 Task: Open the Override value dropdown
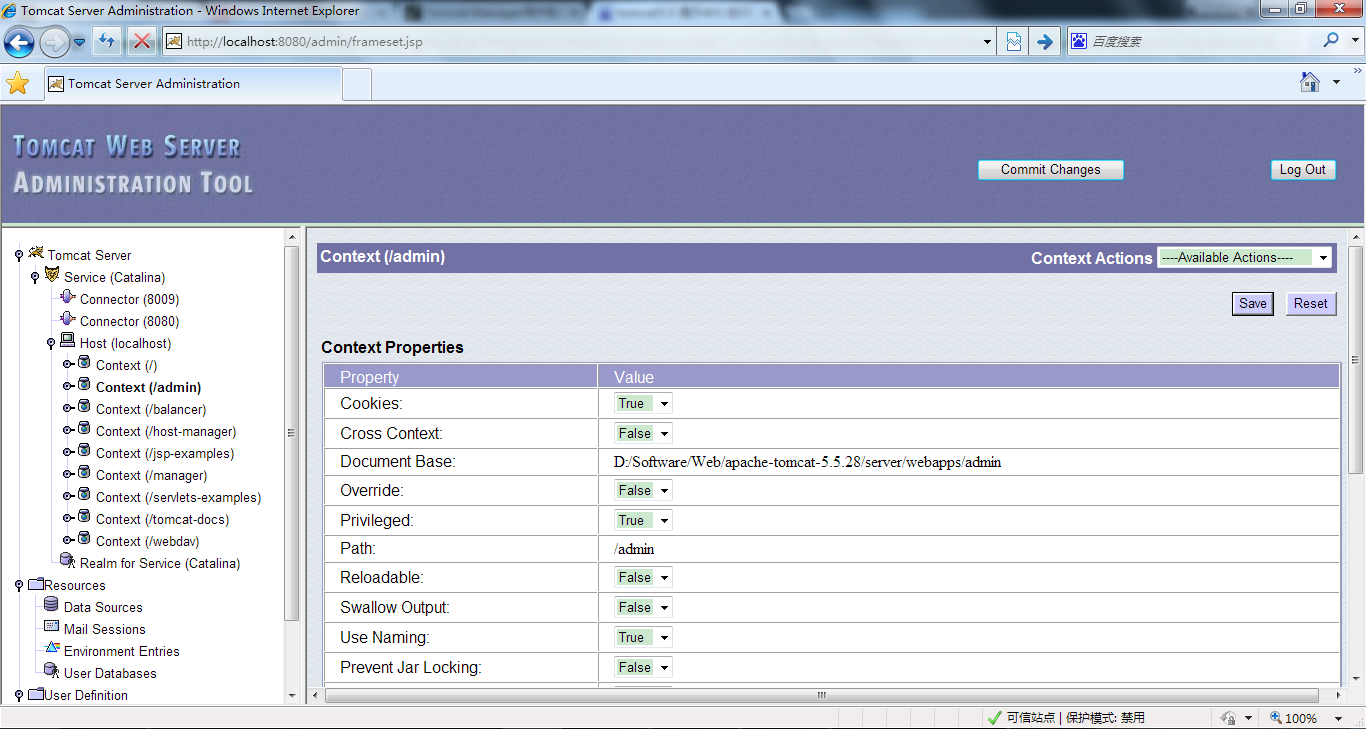(643, 491)
